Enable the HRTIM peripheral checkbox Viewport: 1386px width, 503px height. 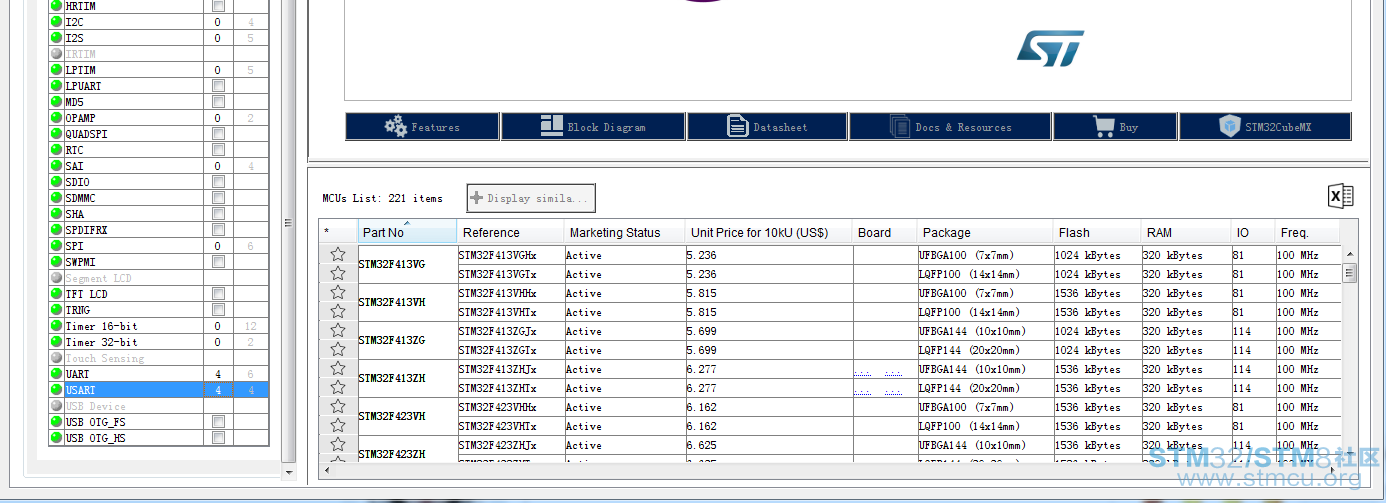tap(218, 6)
